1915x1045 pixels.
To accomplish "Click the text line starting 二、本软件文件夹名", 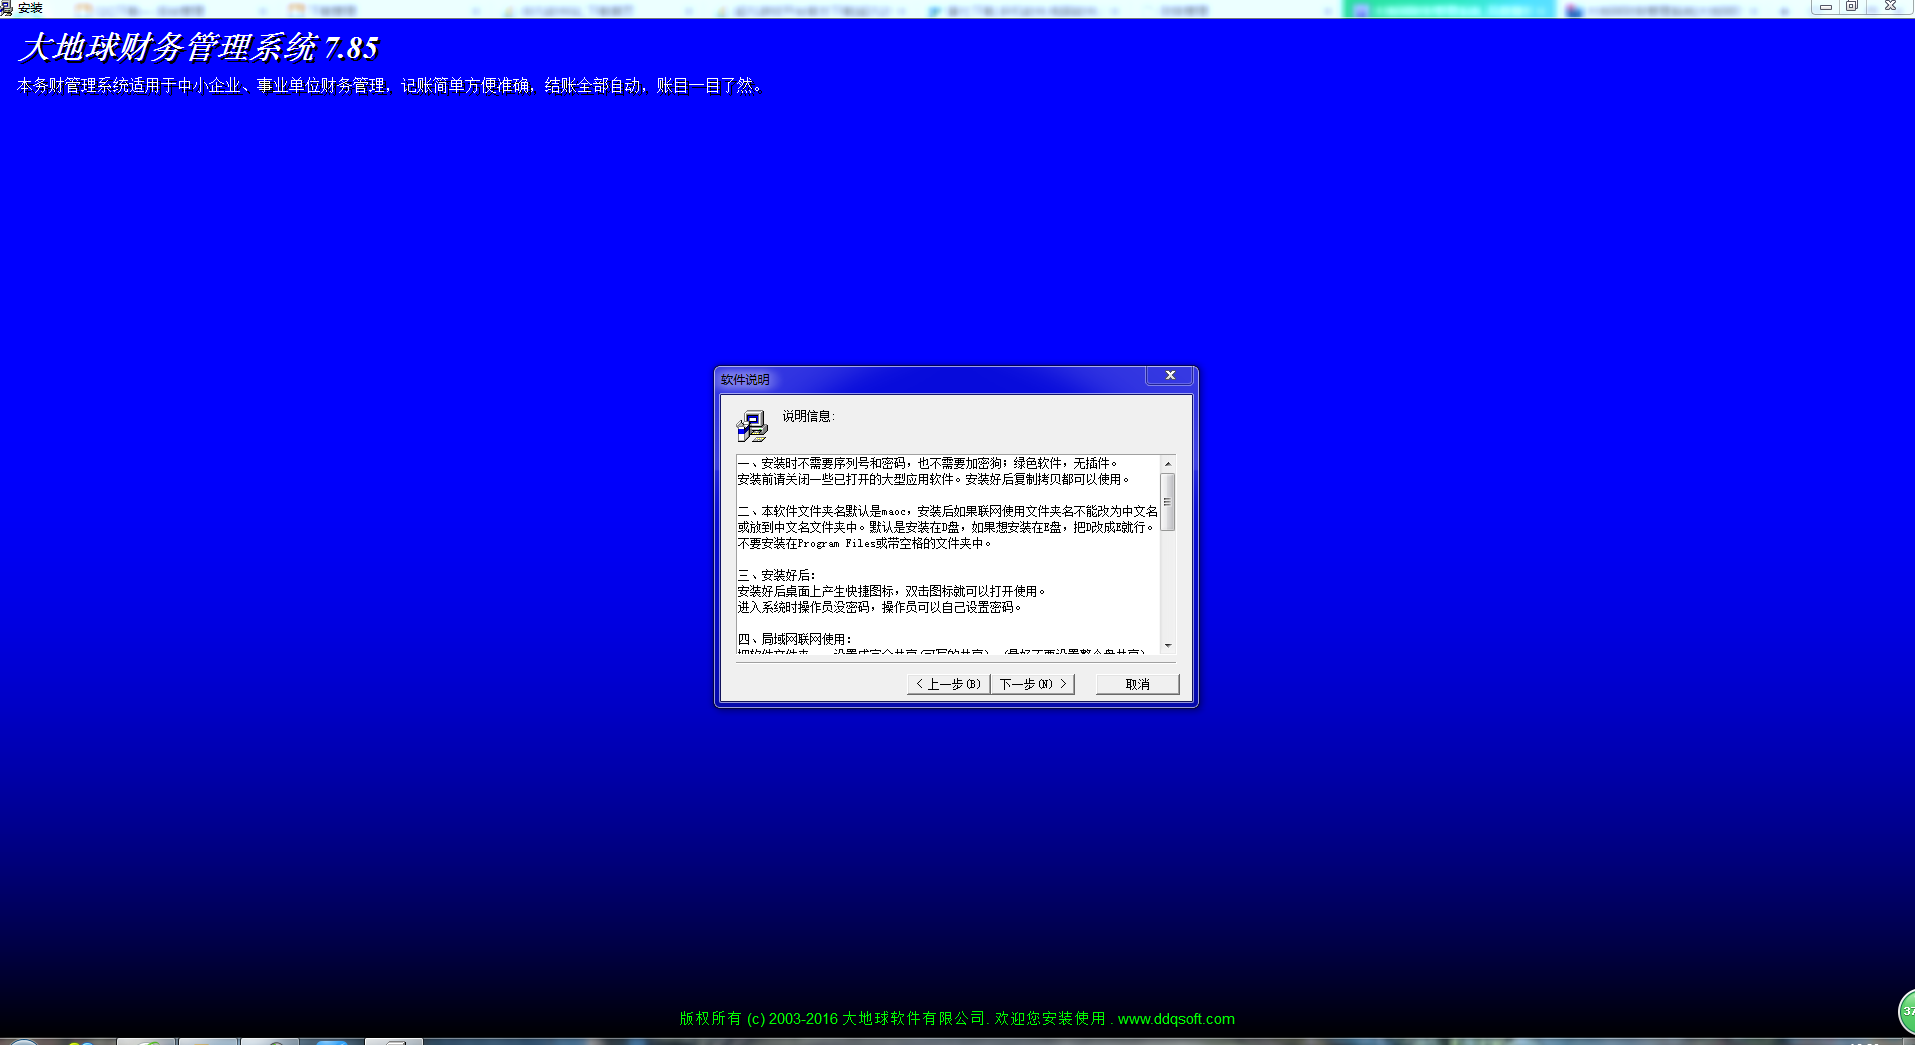I will click(x=947, y=511).
